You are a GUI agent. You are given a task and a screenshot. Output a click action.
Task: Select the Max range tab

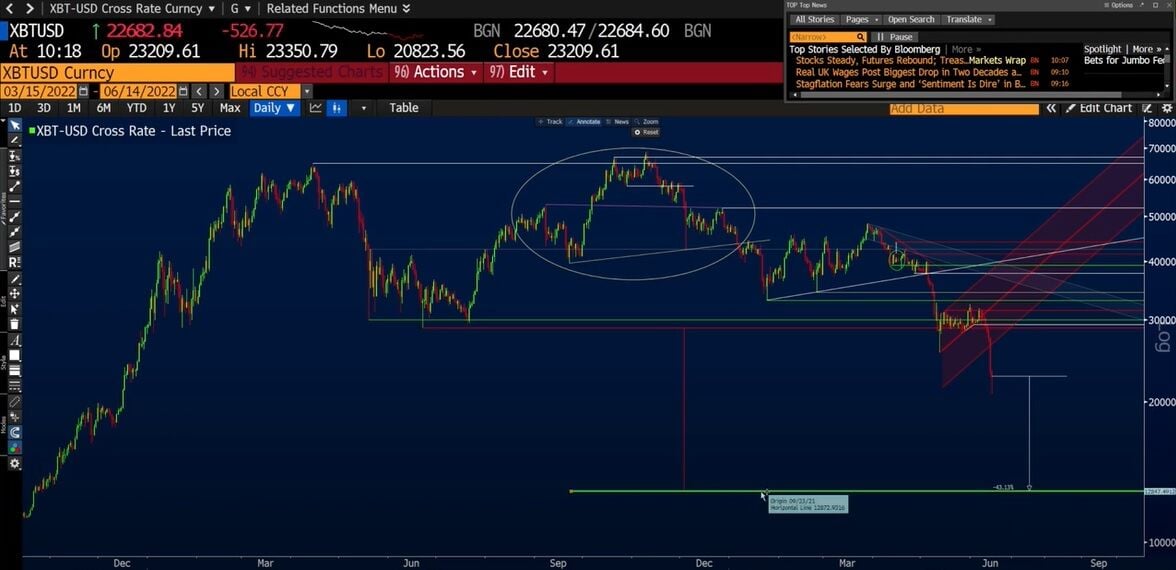click(x=230, y=108)
